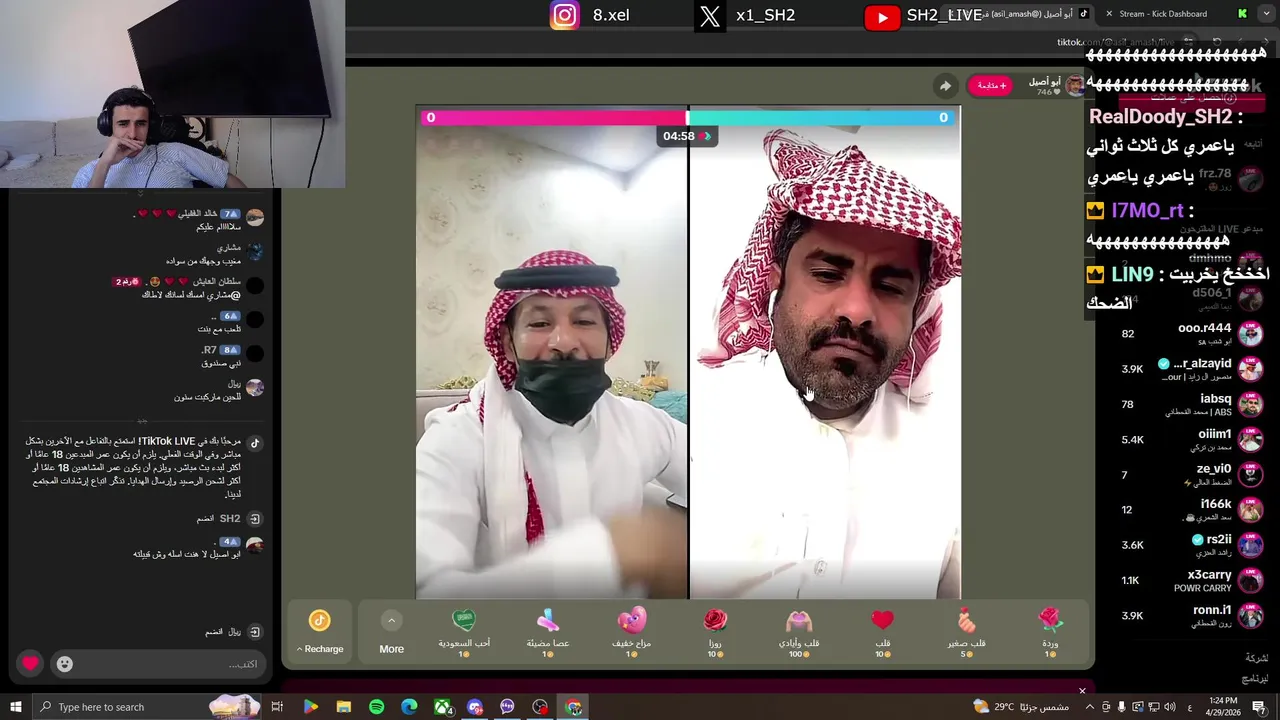The width and height of the screenshot is (1280, 720).
Task: Open iabsq live suggestion
Action: (1190, 404)
